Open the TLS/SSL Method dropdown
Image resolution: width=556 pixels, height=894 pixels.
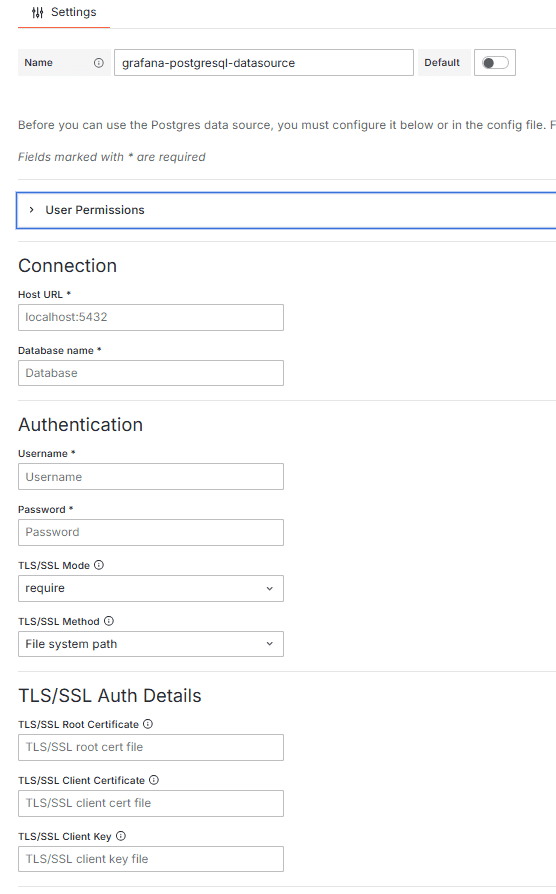tap(151, 644)
